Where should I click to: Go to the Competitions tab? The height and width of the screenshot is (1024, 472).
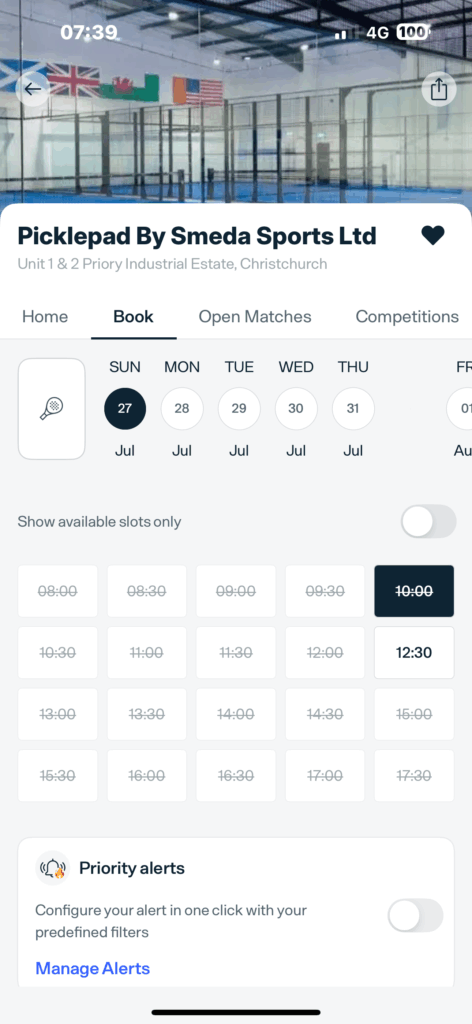pos(407,317)
